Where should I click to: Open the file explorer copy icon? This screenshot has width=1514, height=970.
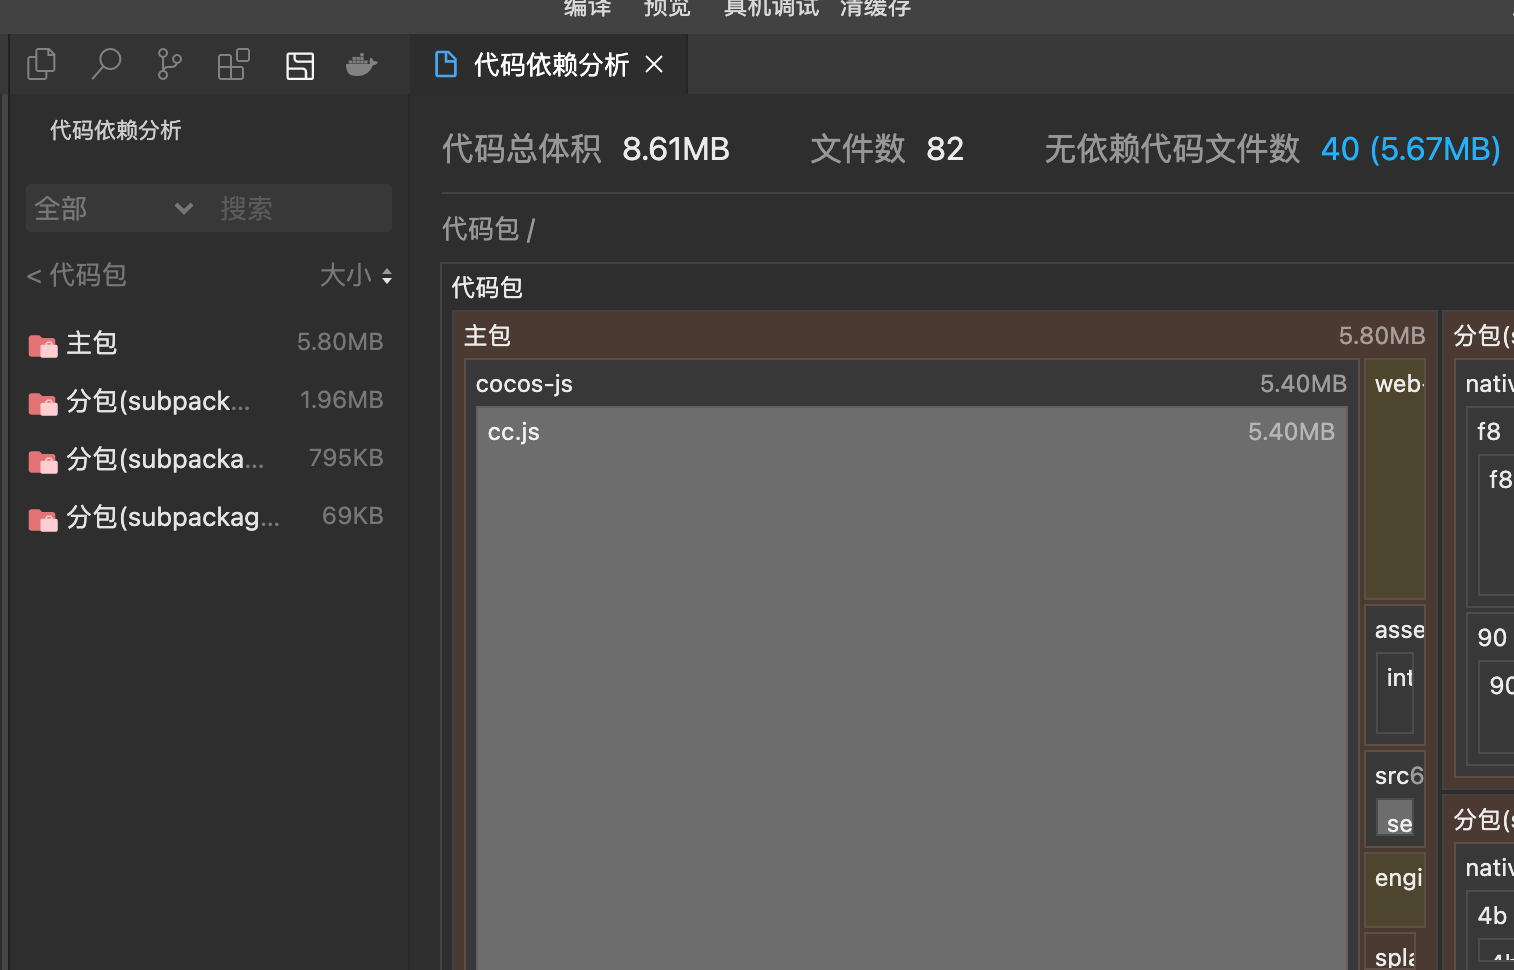pos(41,65)
